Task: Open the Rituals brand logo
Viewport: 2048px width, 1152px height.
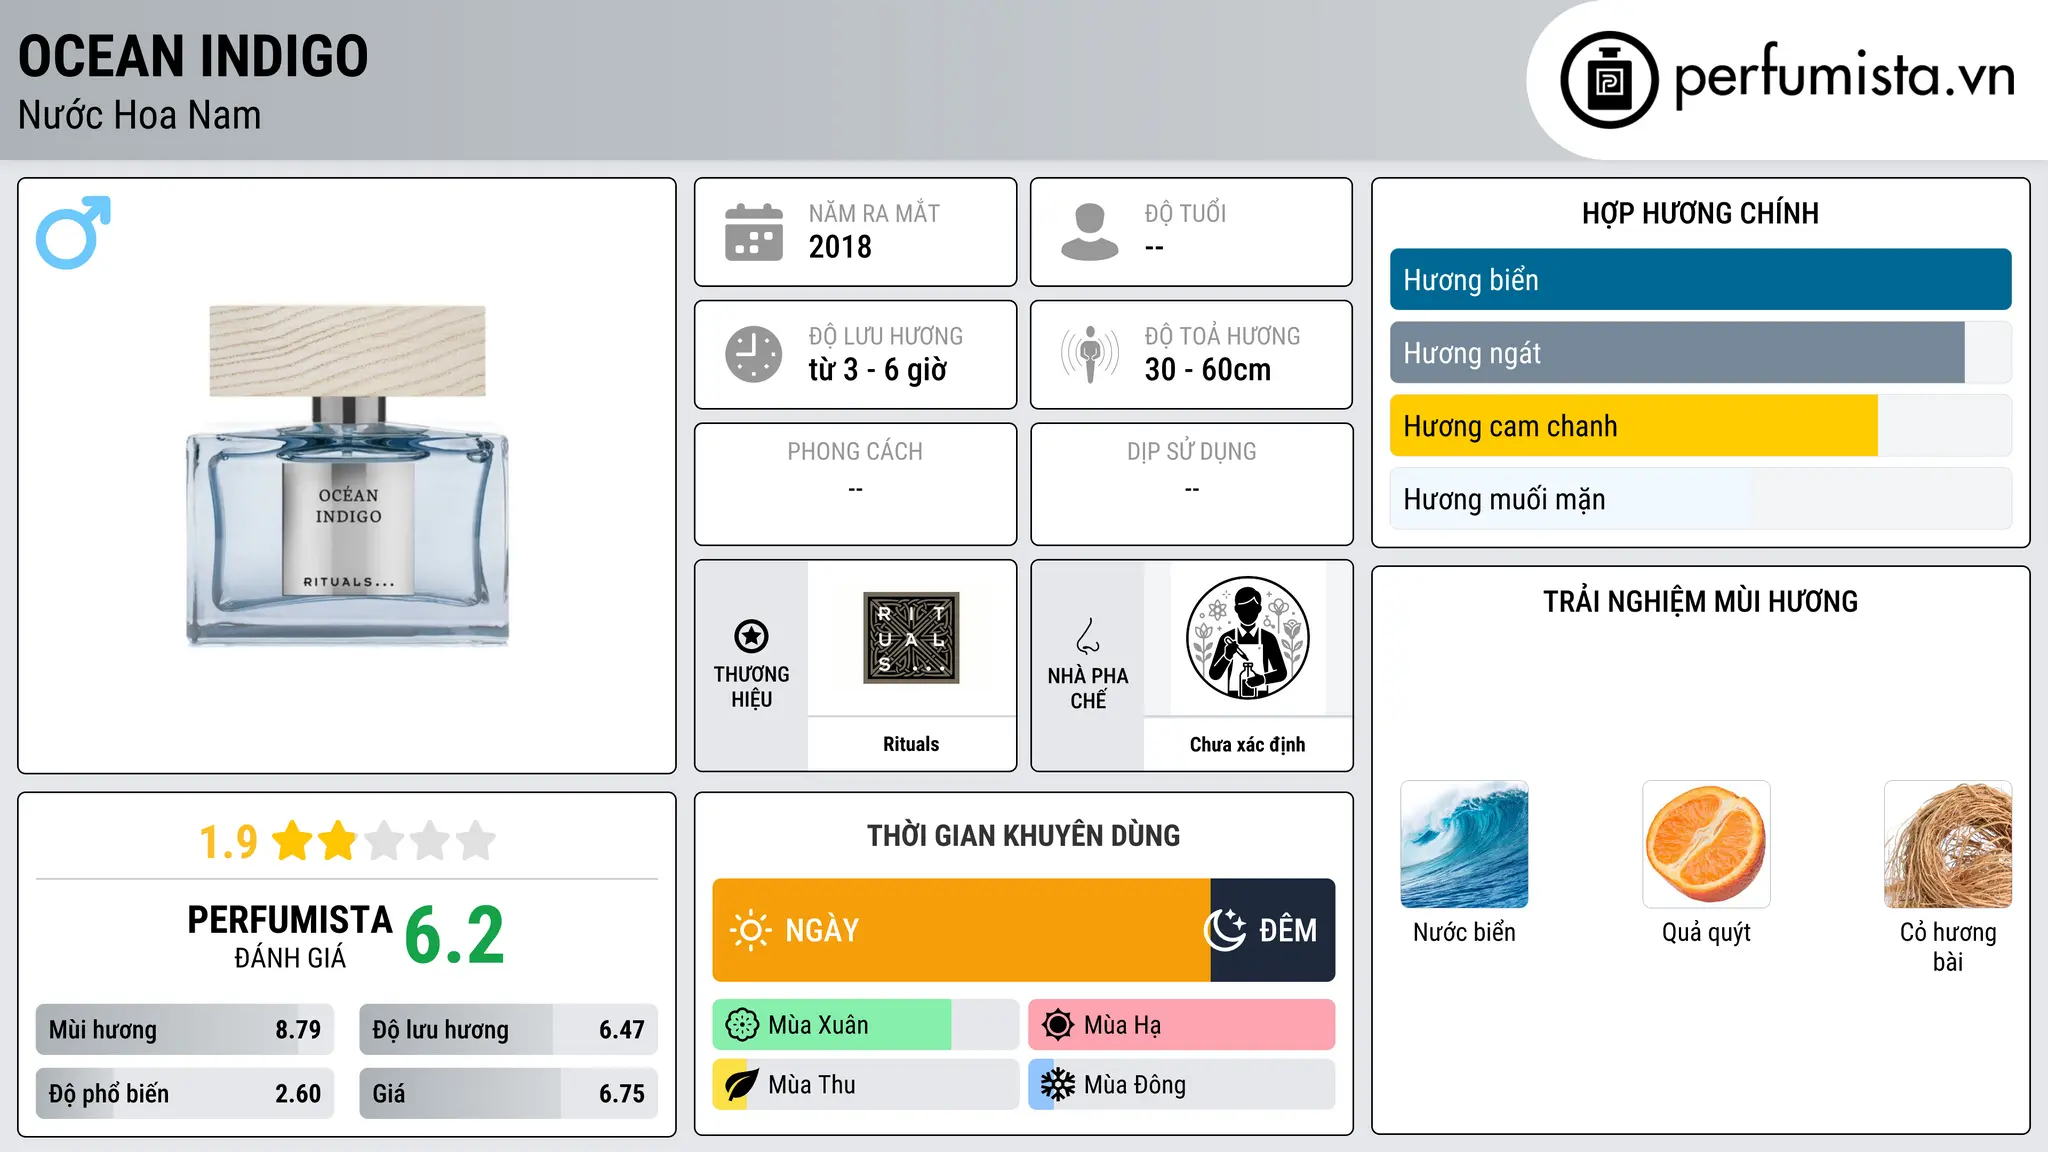Action: pyautogui.click(x=911, y=638)
